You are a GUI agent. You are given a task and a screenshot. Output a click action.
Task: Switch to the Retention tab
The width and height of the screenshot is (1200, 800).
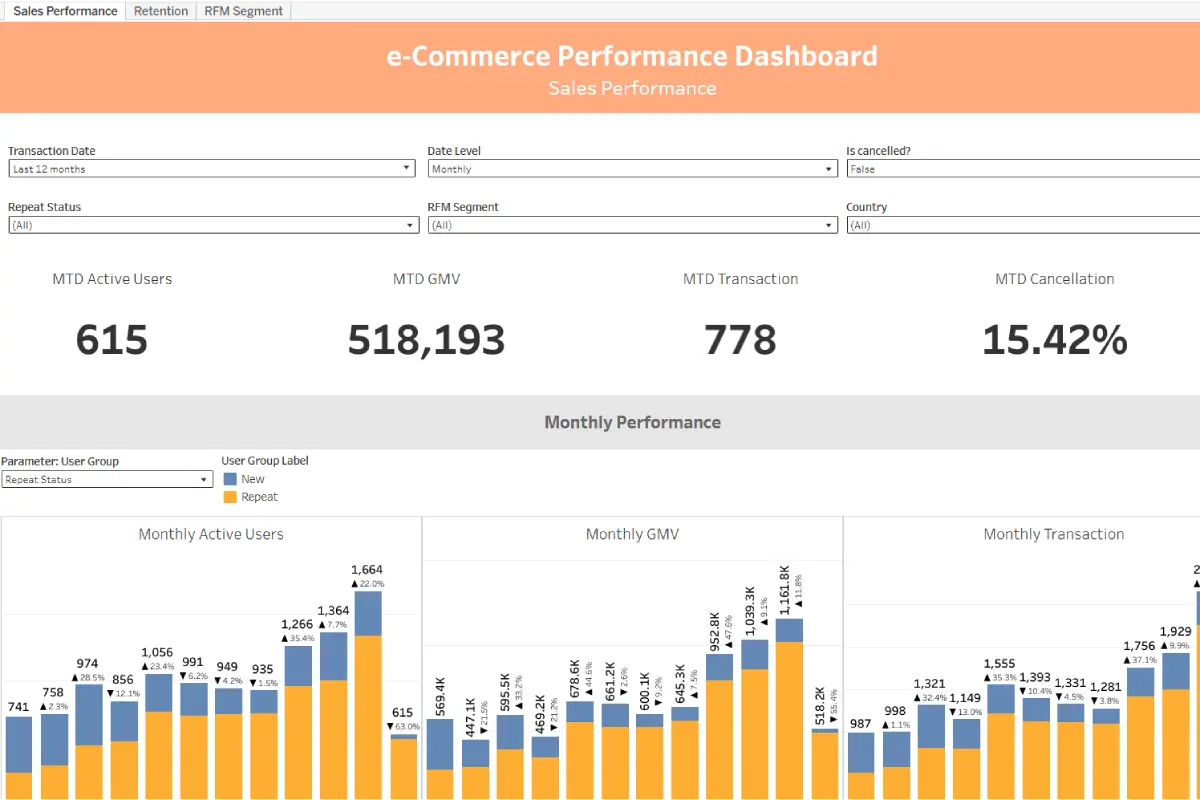[160, 10]
